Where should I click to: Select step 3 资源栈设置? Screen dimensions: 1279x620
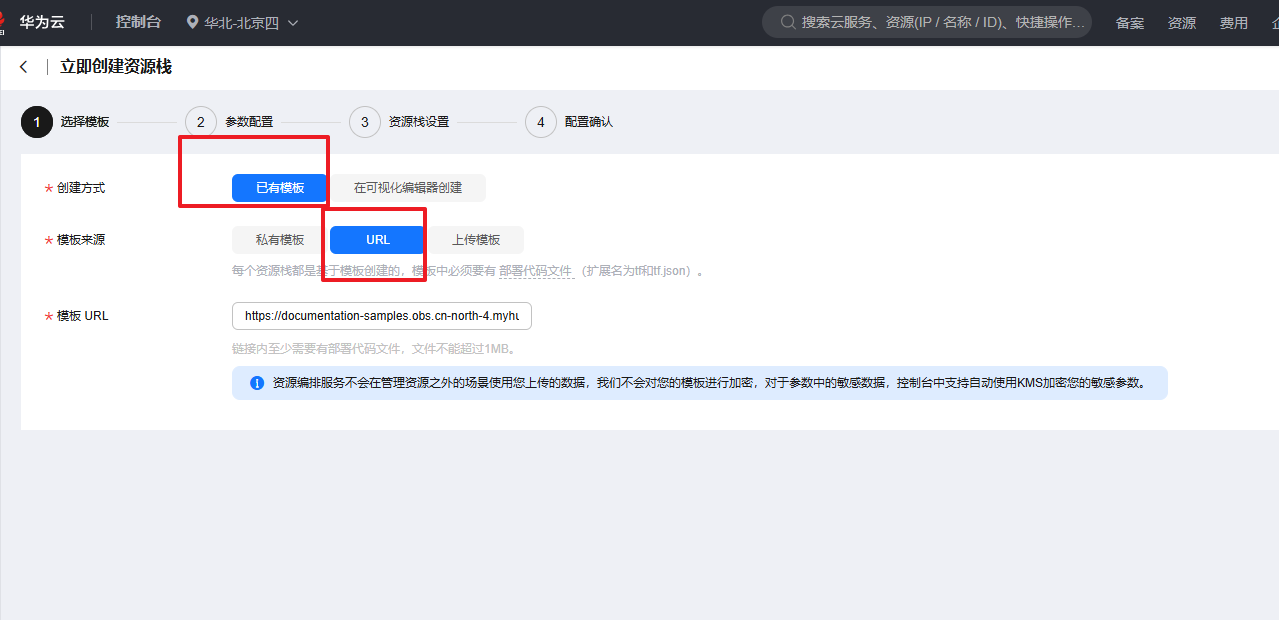pos(399,122)
